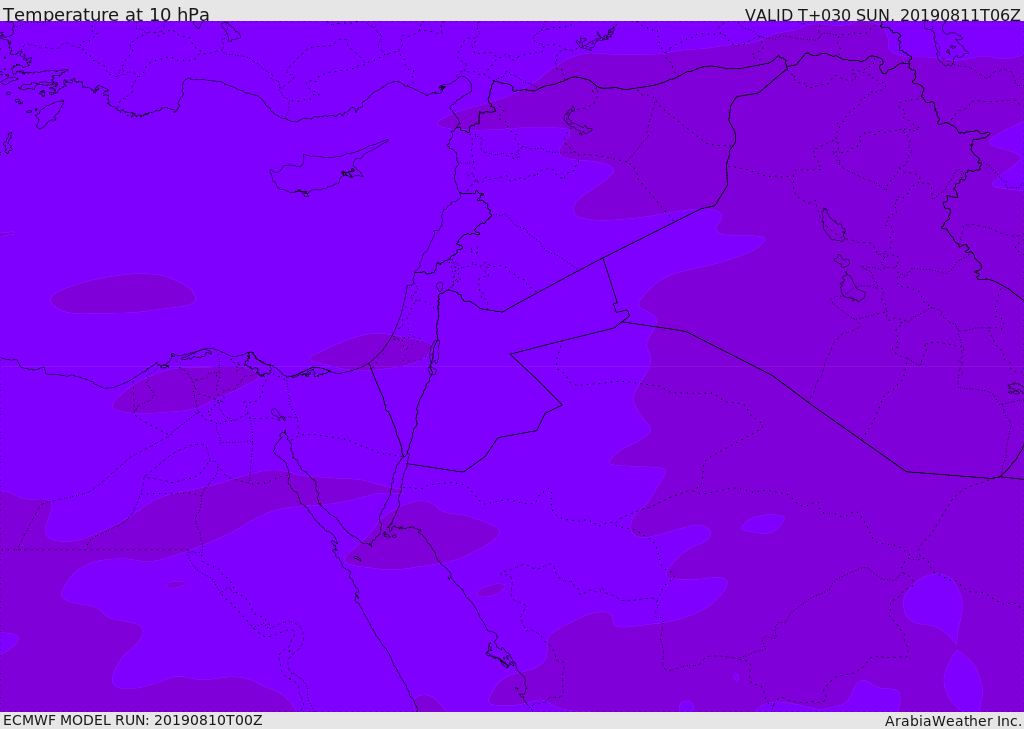
Task: Click the 'ArabiaWeather Inc.' credit text
Action: click(954, 721)
